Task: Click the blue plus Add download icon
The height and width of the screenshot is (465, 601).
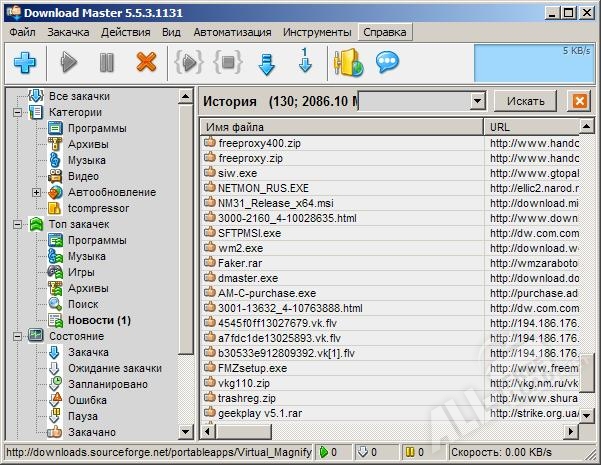Action: [25, 63]
